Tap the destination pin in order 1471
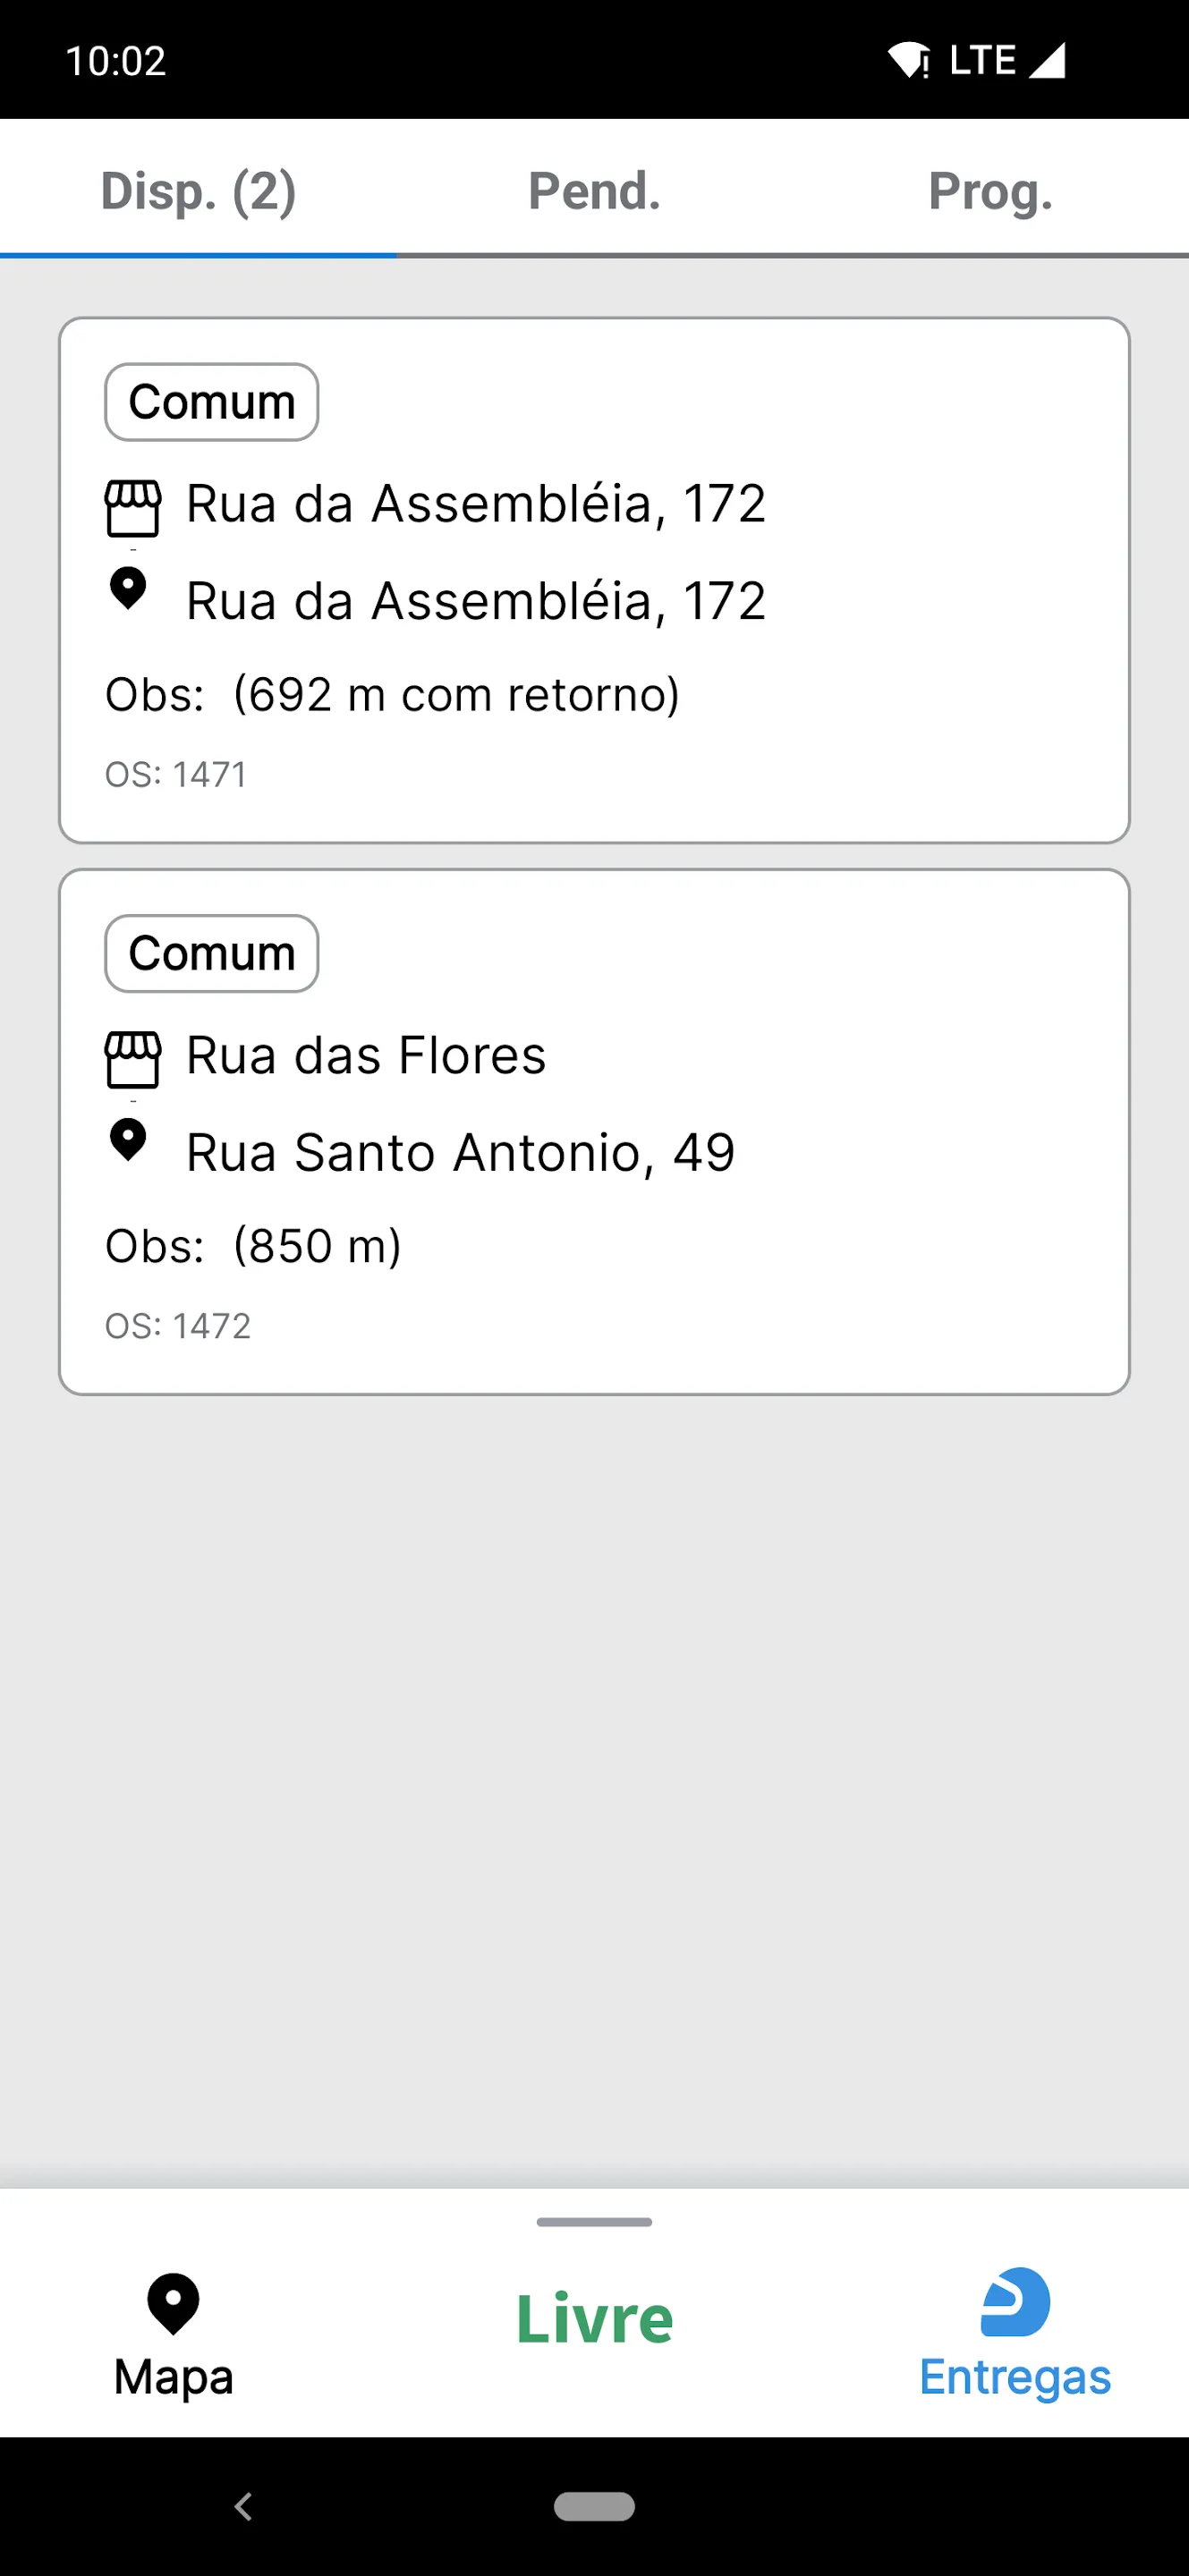Screen dimensions: 1189x2576 (x=128, y=588)
